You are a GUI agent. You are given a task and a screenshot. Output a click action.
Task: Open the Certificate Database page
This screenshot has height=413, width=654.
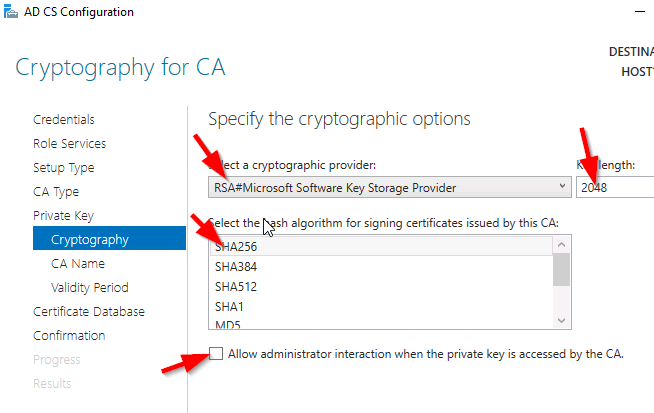(x=89, y=312)
